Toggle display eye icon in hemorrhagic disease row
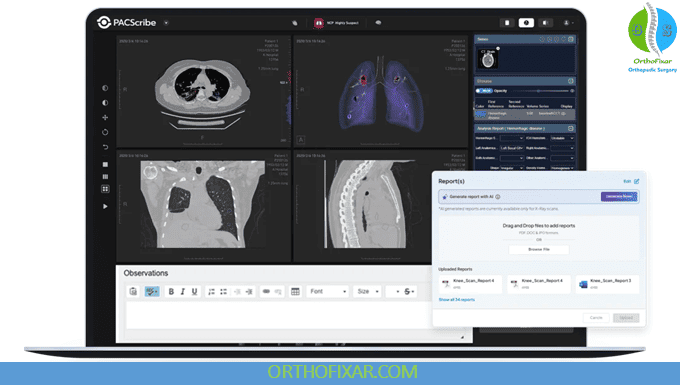680x385 pixels. click(x=564, y=114)
